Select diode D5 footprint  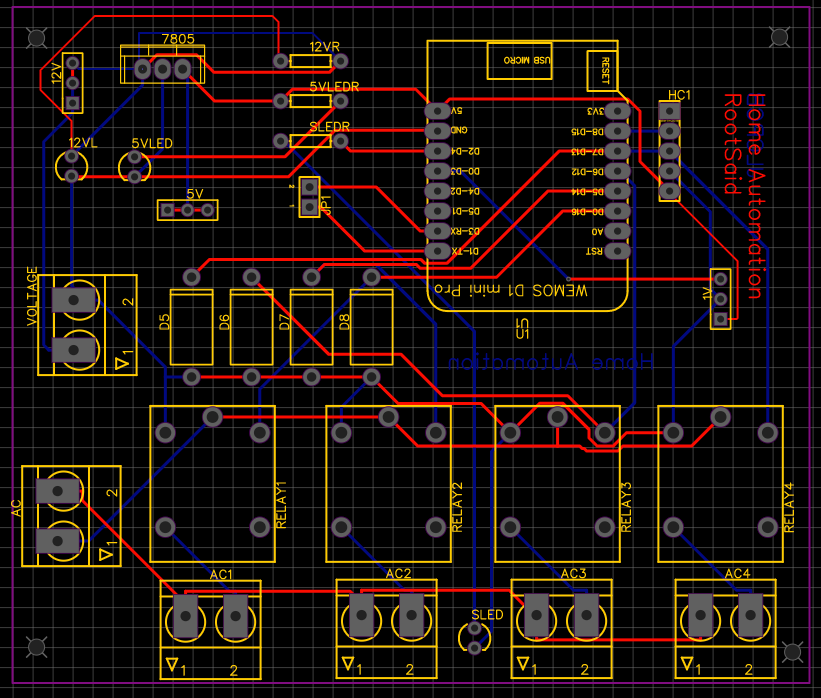pos(192,325)
